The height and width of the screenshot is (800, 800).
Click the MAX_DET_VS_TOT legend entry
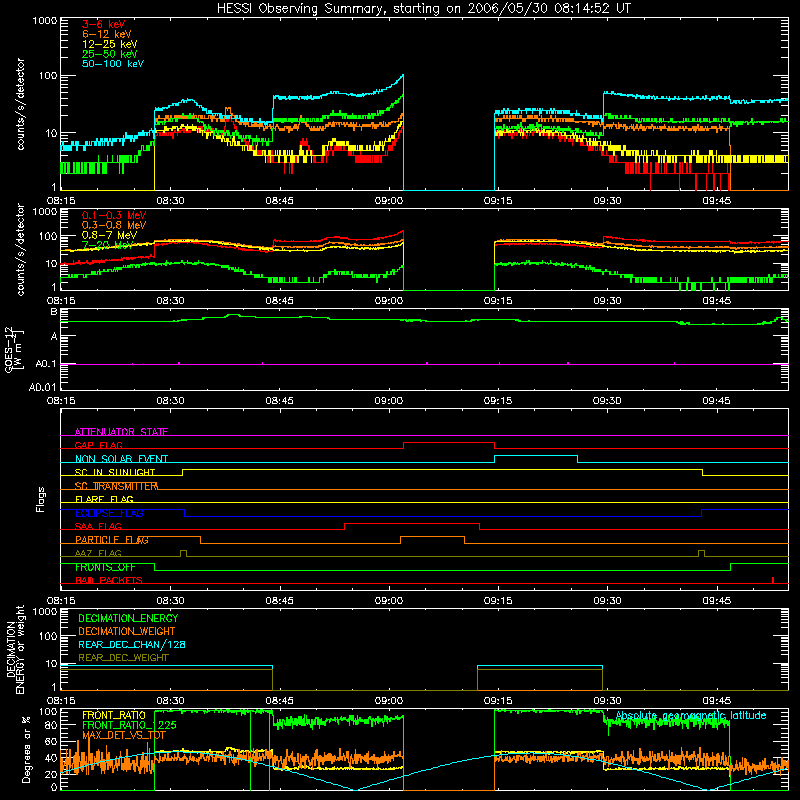(x=123, y=735)
